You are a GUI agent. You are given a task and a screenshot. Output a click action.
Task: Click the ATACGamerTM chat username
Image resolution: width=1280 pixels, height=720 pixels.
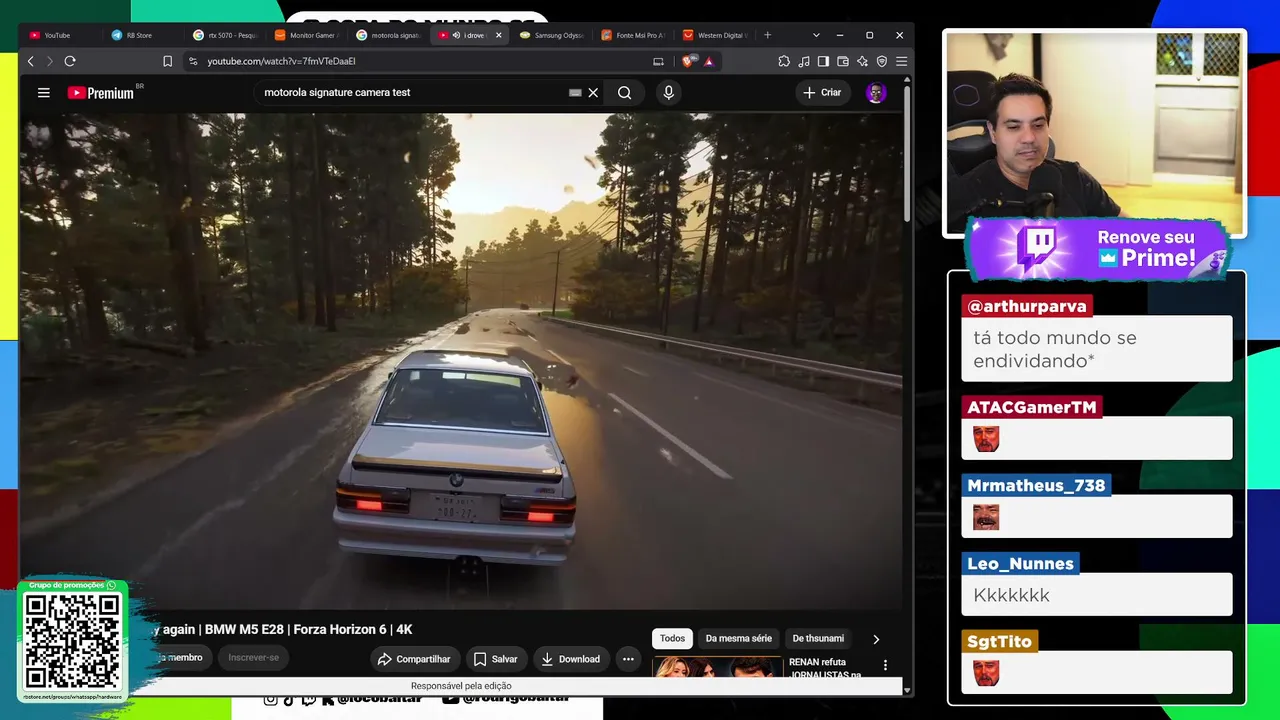coord(1032,407)
